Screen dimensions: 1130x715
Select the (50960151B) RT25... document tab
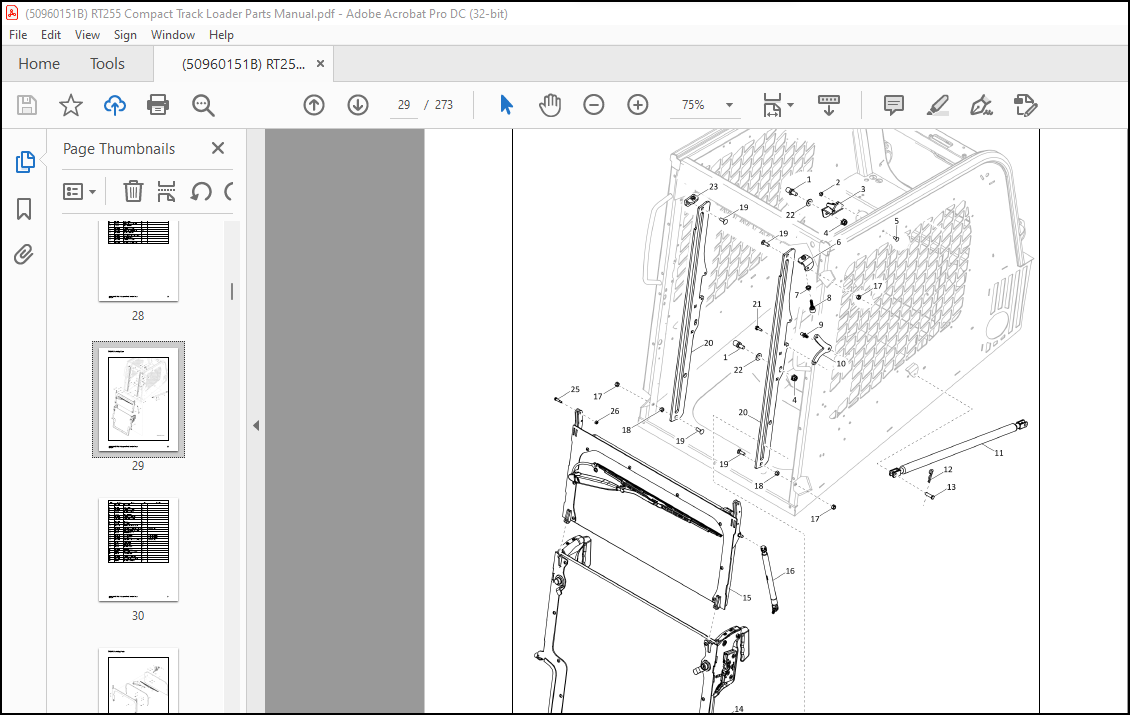(243, 64)
